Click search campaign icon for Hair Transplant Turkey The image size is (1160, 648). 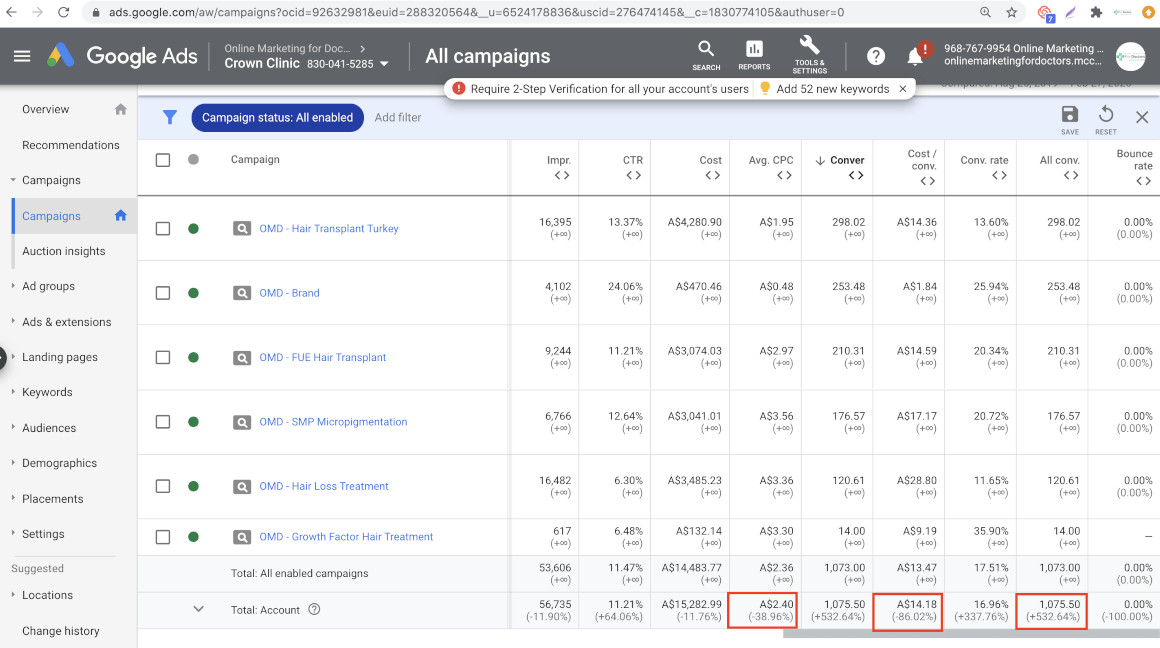[x=242, y=229]
